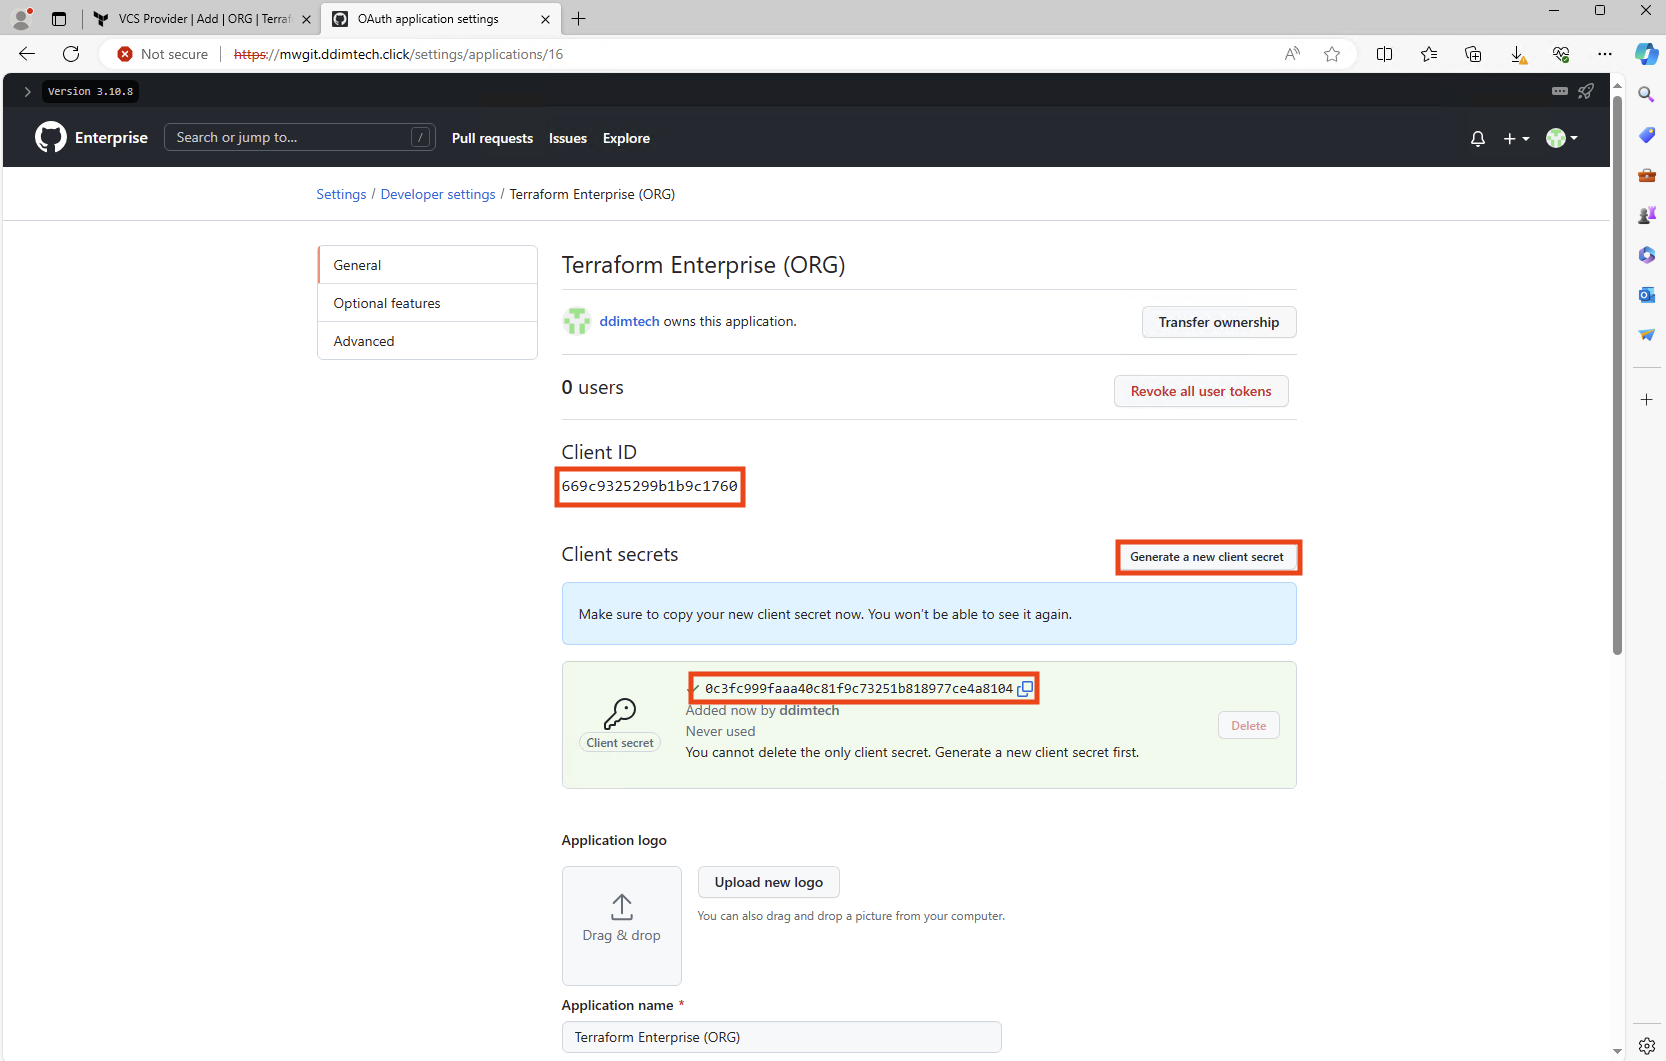This screenshot has height=1061, width=1666.
Task: Click Revoke all user tokens
Action: (1201, 391)
